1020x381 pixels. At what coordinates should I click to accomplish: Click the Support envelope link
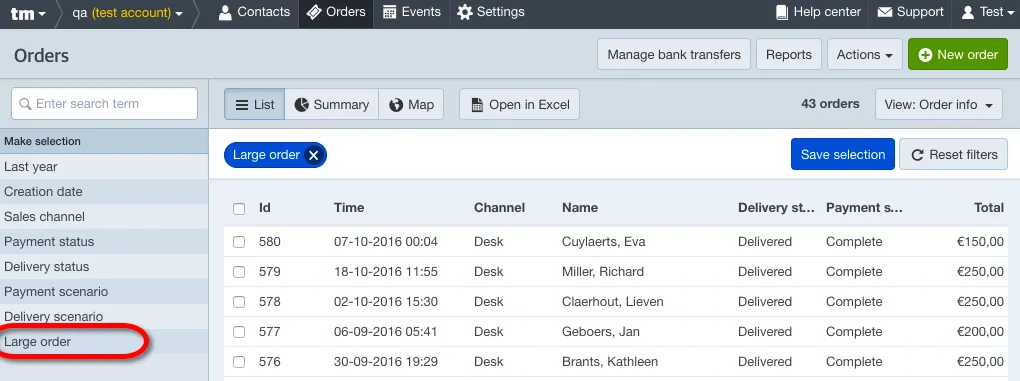910,12
